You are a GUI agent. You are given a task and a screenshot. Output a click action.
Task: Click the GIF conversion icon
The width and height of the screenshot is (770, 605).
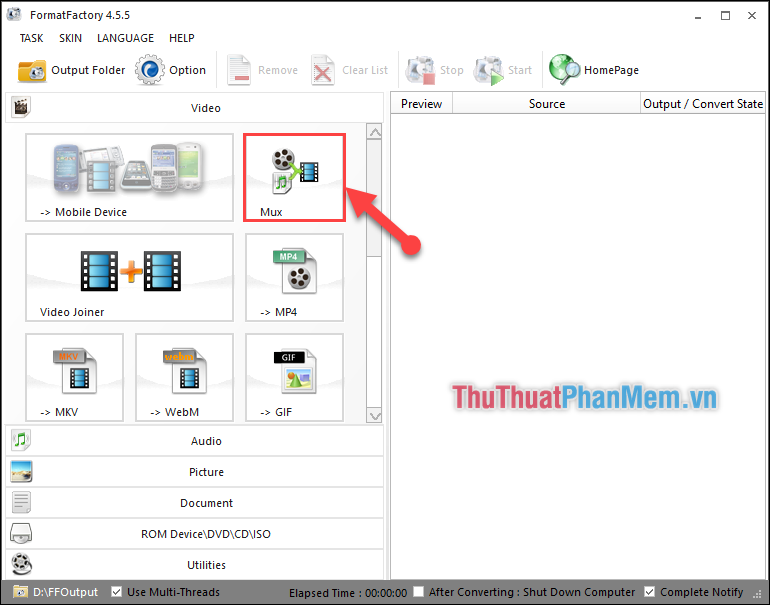[x=294, y=377]
